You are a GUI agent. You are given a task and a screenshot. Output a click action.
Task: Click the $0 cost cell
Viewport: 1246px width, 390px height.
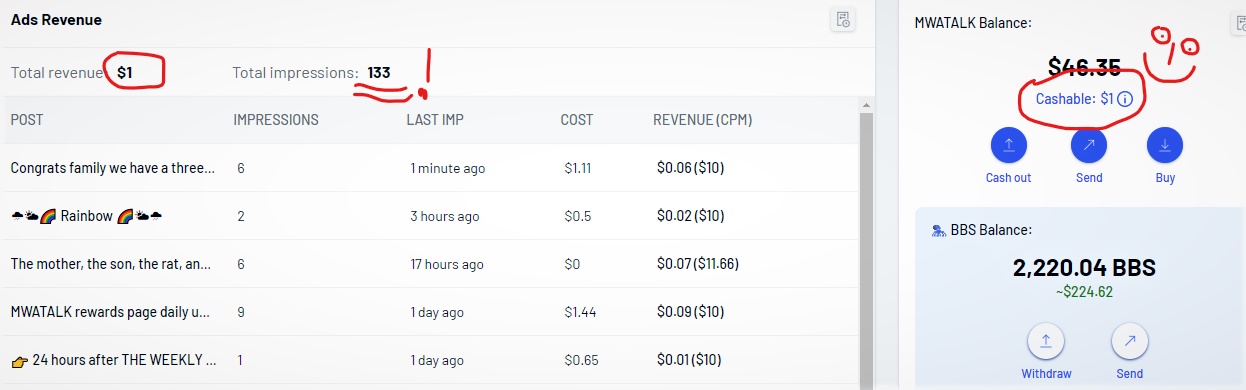click(572, 264)
